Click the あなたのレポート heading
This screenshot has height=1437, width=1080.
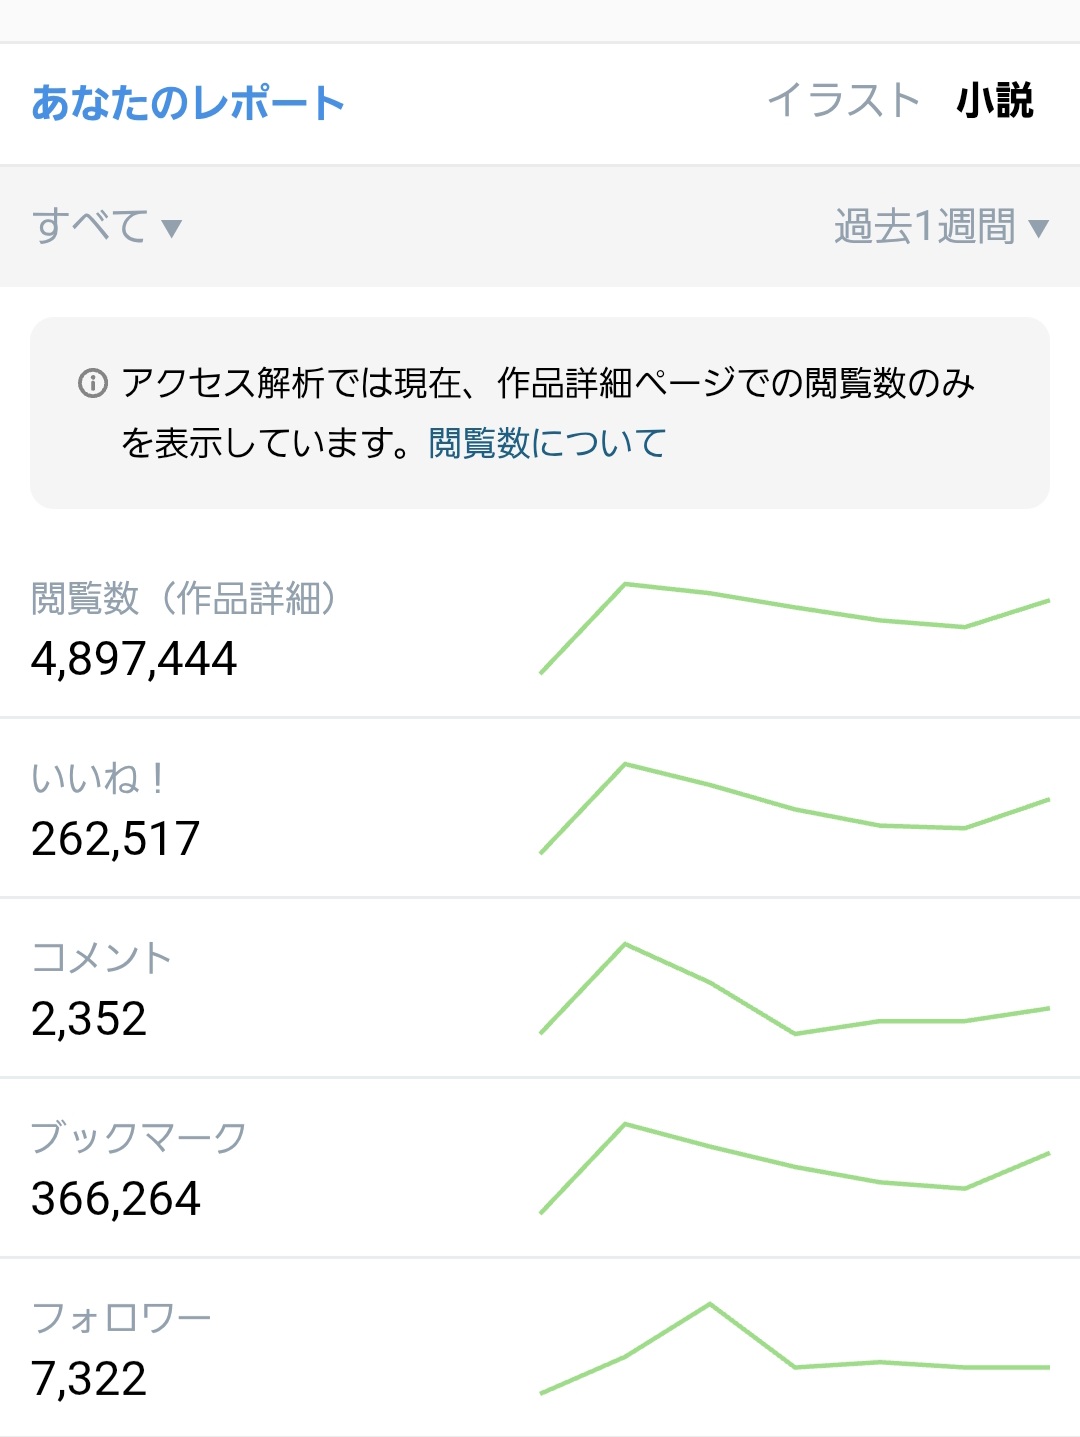pos(188,103)
